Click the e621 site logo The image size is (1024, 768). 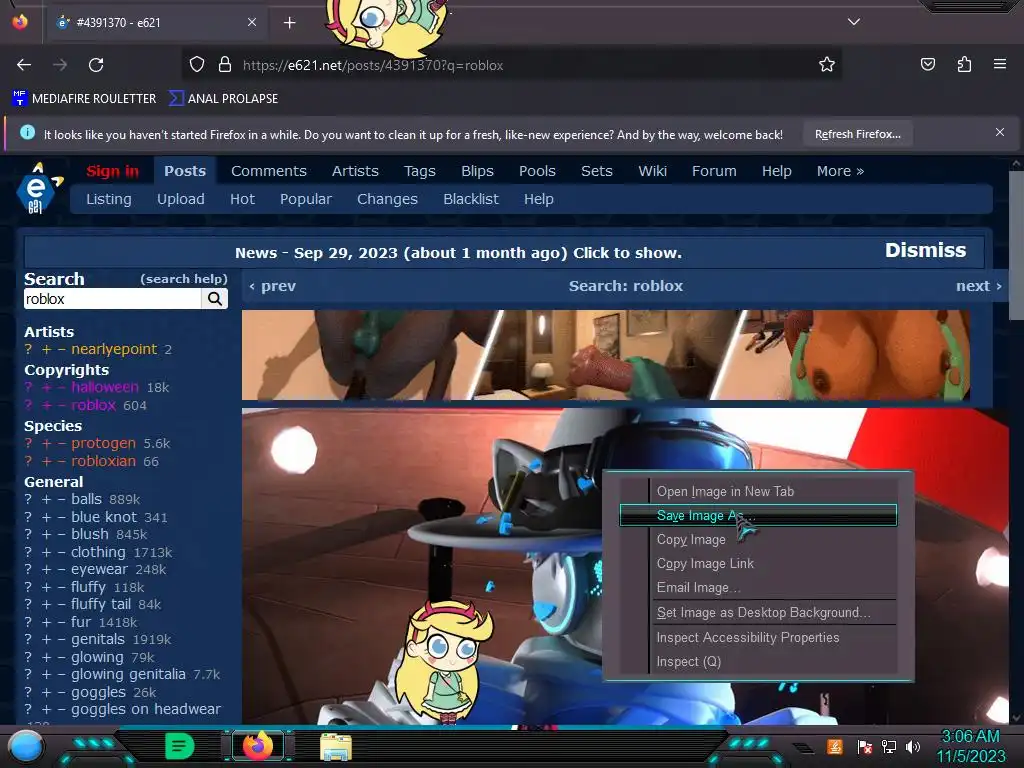[38, 189]
